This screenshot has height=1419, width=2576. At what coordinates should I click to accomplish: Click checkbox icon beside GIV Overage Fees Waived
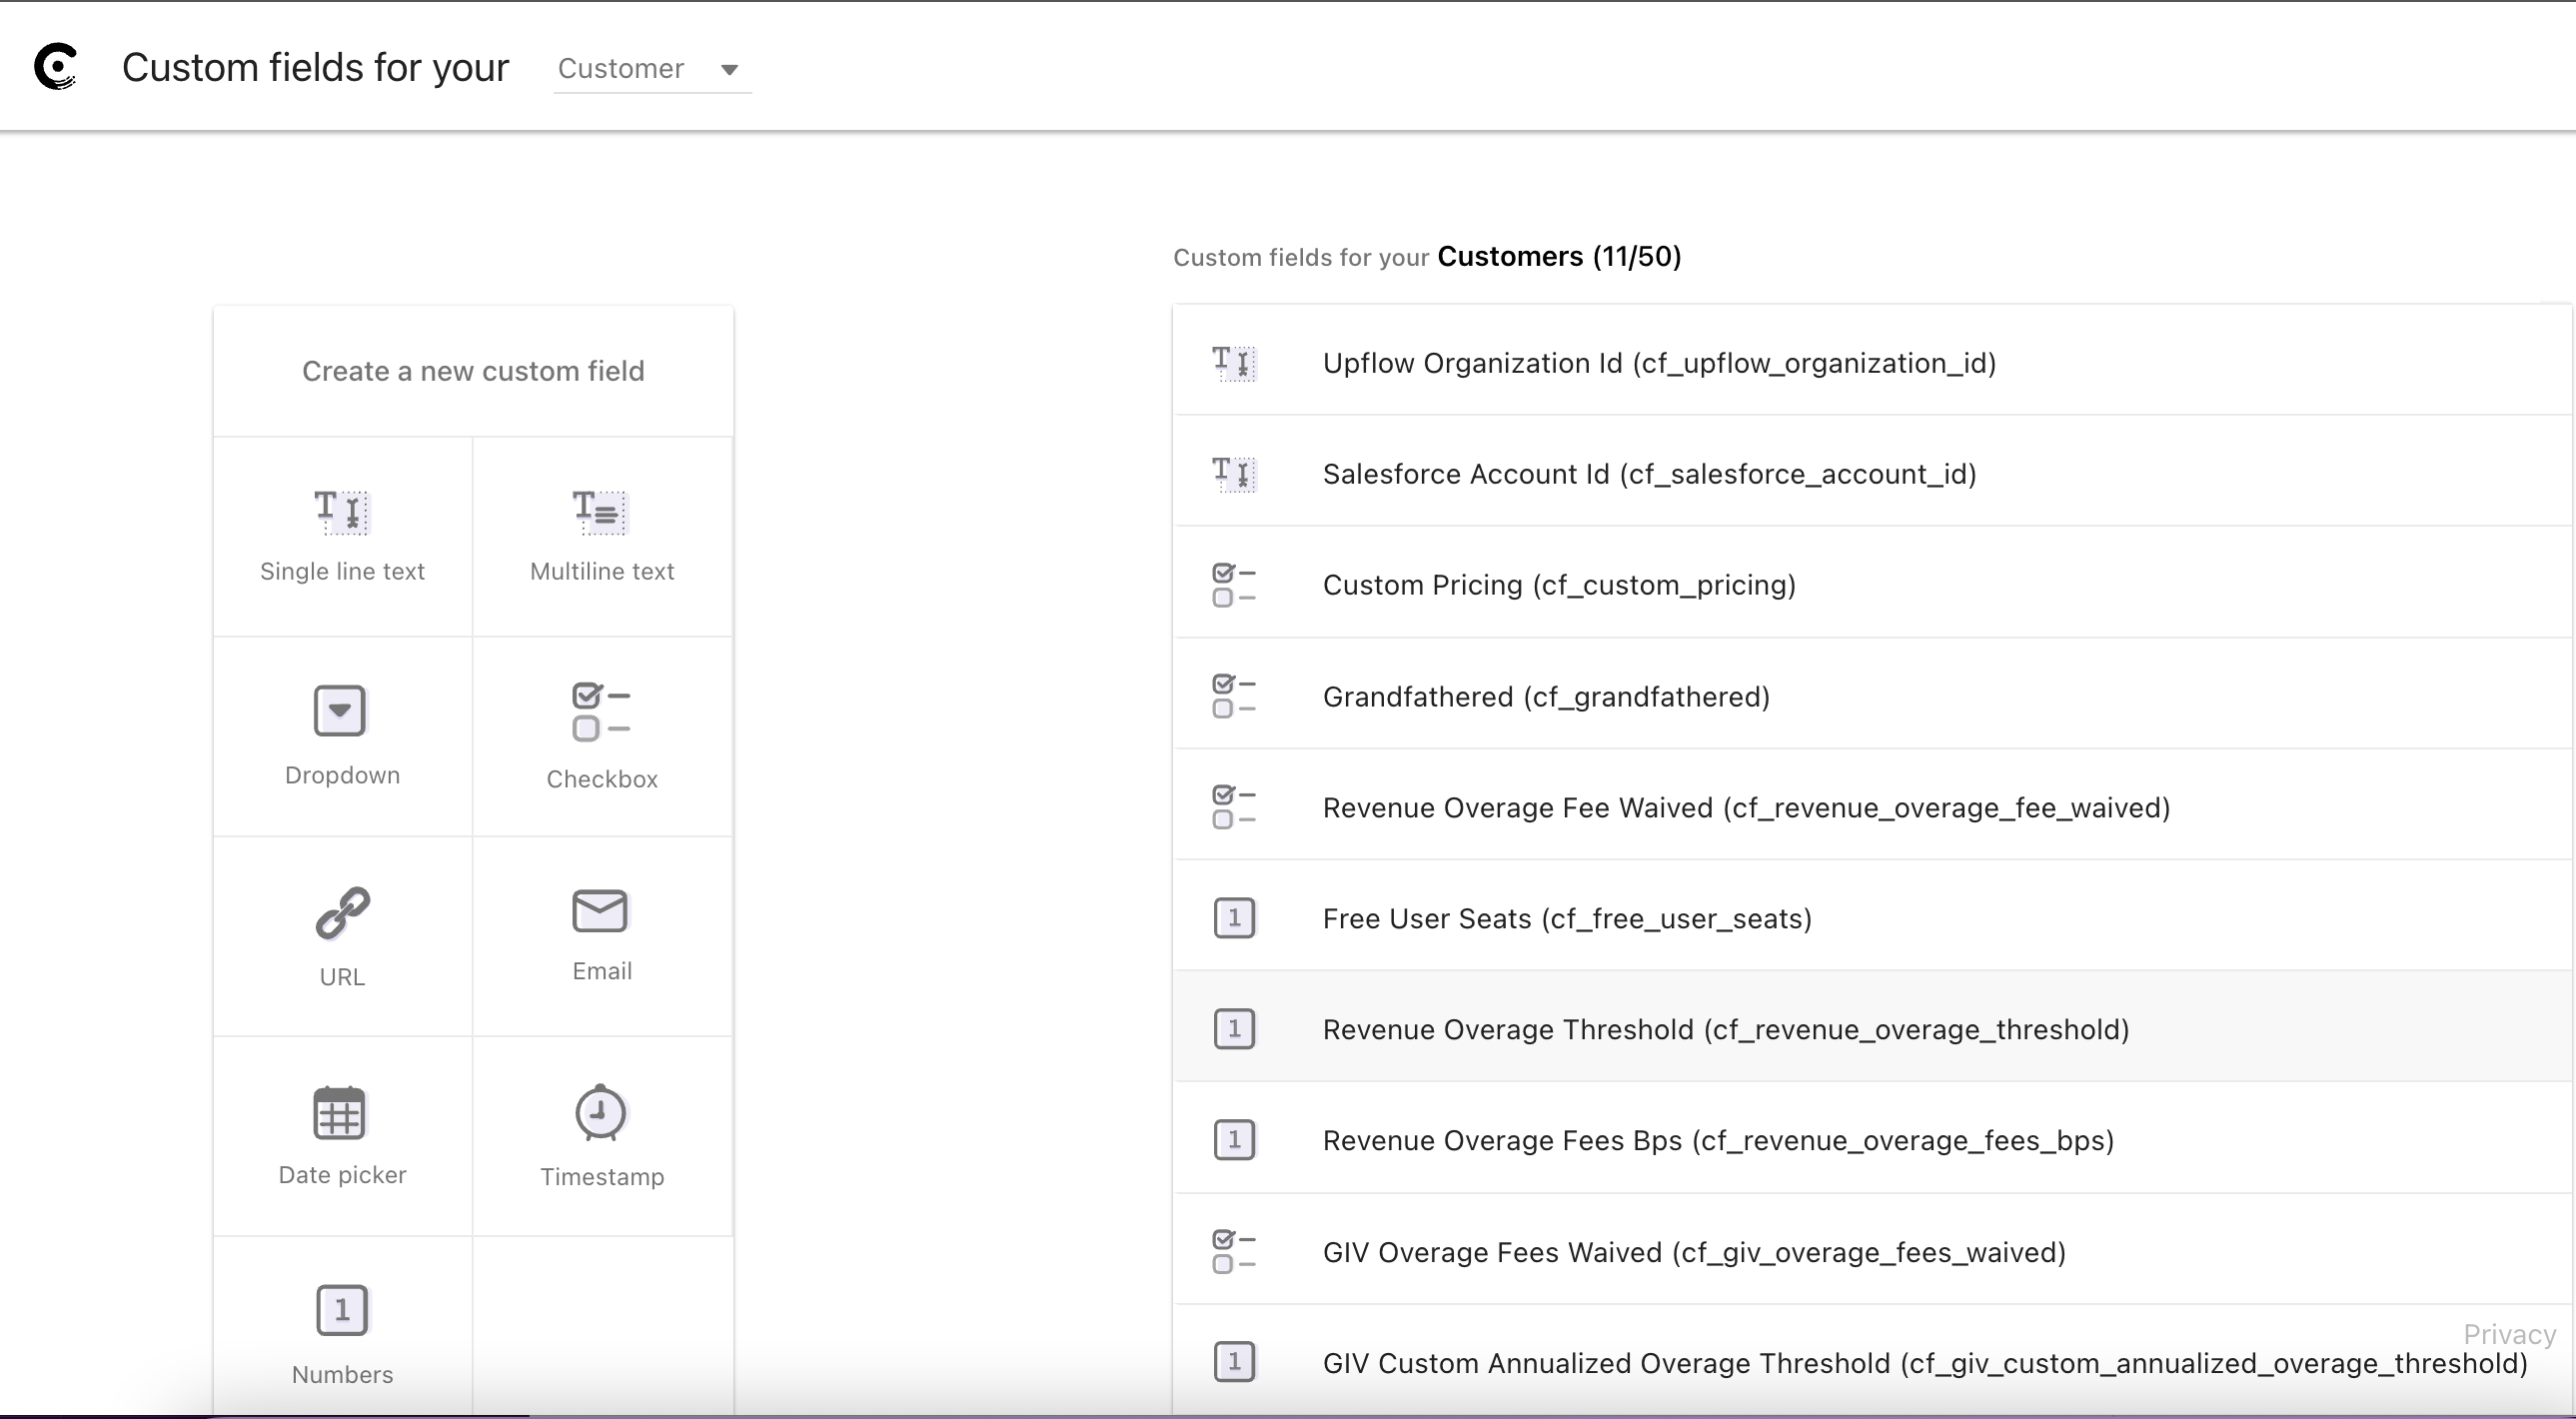coord(1234,1252)
